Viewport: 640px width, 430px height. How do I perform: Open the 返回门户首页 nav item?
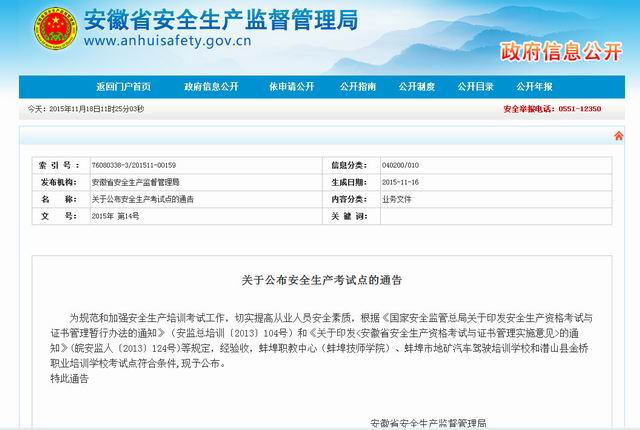pos(123,87)
